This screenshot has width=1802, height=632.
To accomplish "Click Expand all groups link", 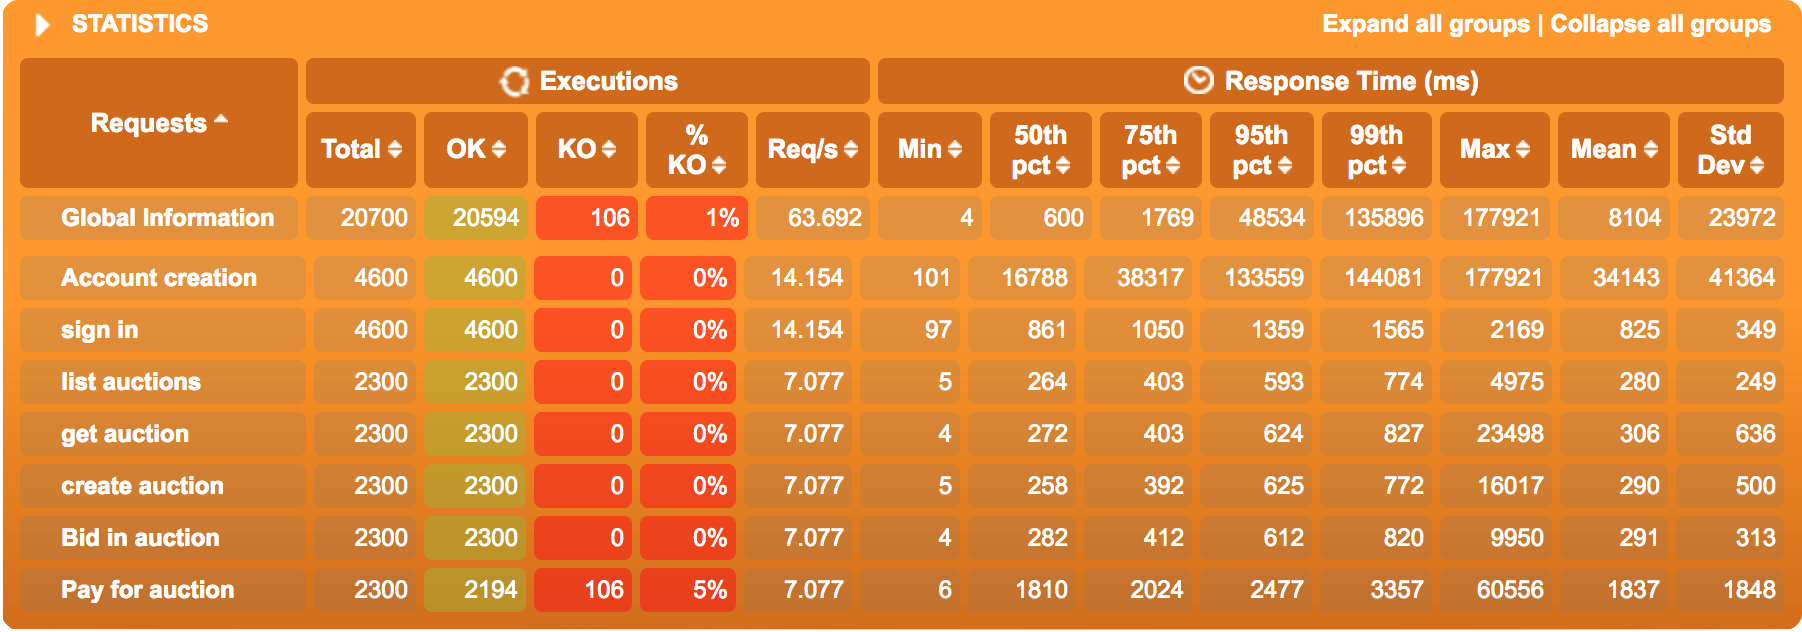I will 1425,24.
